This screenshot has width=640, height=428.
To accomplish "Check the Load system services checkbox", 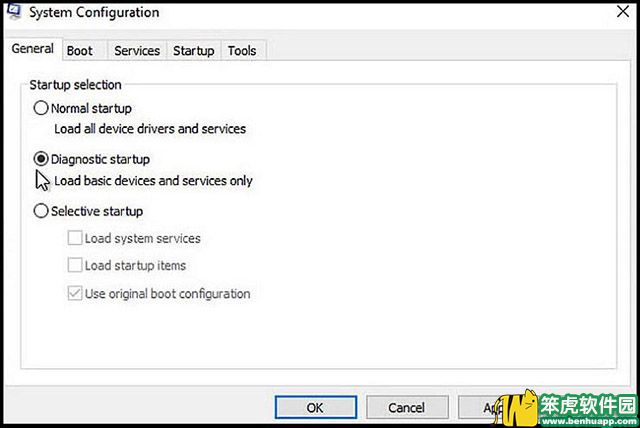I will click(x=75, y=238).
